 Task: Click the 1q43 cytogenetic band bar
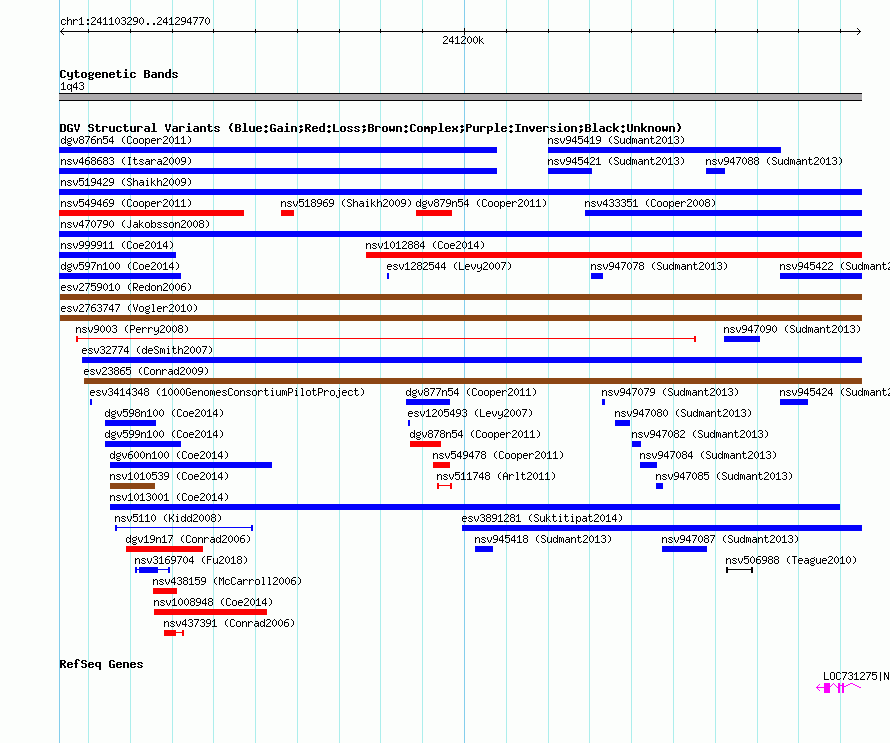coord(461,97)
